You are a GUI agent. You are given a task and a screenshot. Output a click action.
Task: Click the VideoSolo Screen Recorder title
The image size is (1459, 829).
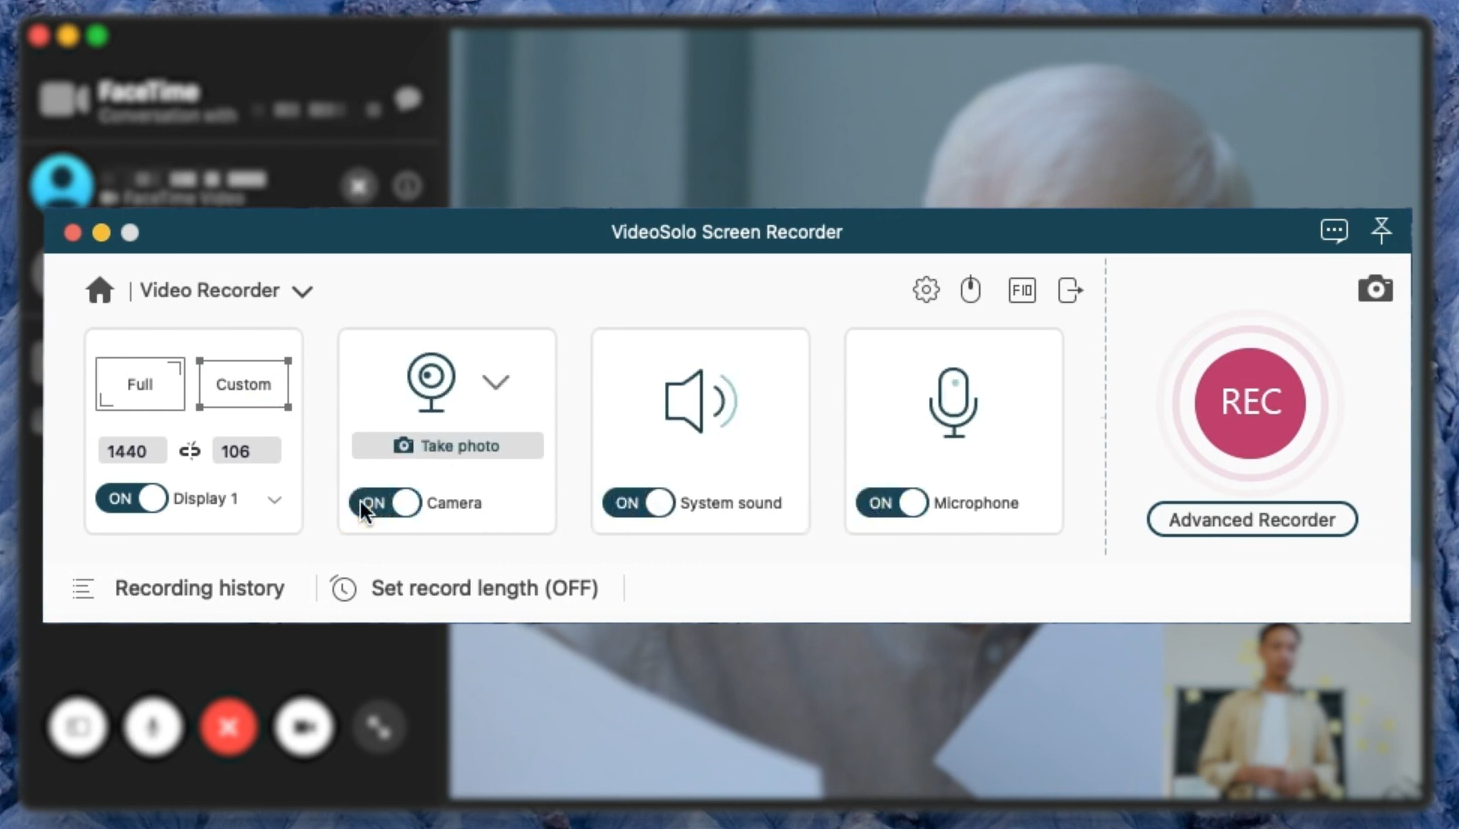tap(727, 232)
